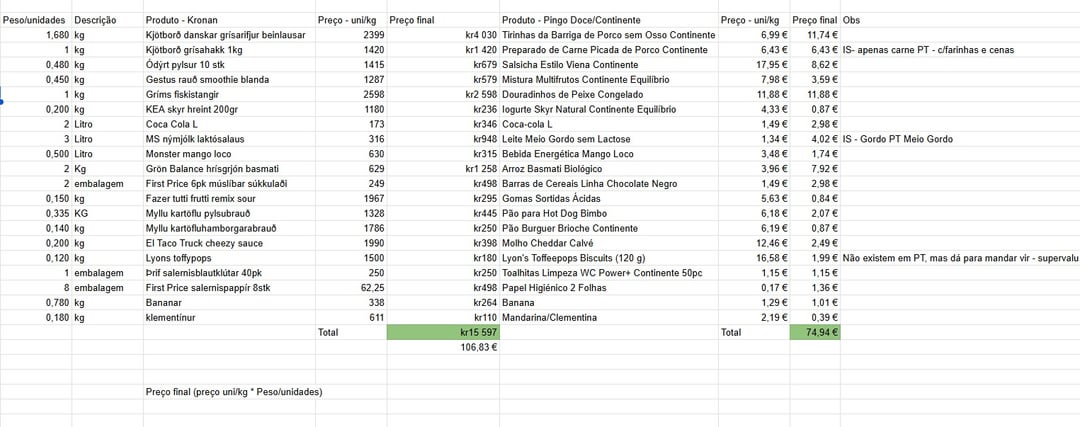Viewport: 1080px width, 427px height.
Task: Select the "Mandarina/Clementina" cell
Action: point(549,317)
